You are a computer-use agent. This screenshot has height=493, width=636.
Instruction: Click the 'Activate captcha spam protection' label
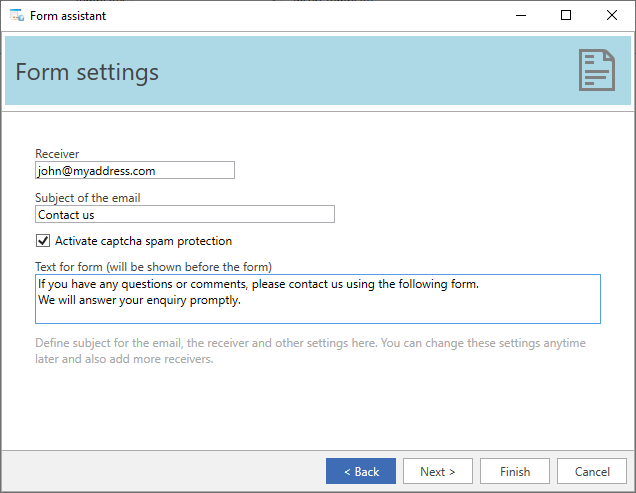144,241
